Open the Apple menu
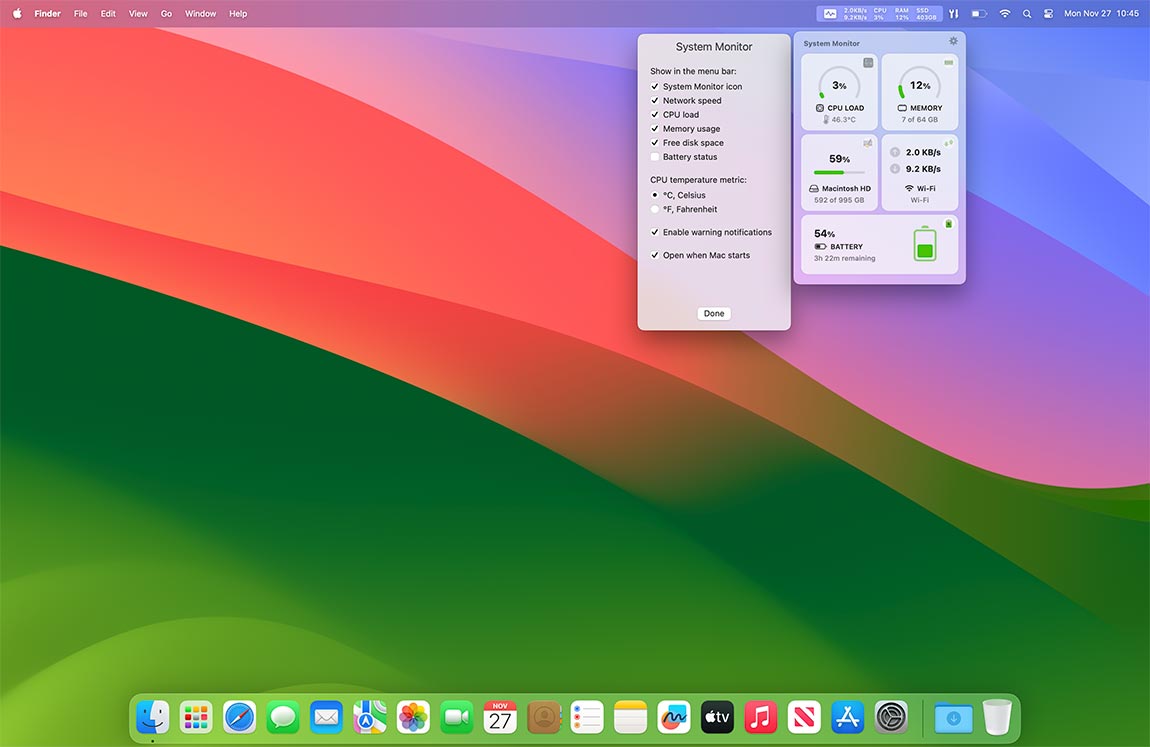Image resolution: width=1150 pixels, height=747 pixels. coord(16,13)
